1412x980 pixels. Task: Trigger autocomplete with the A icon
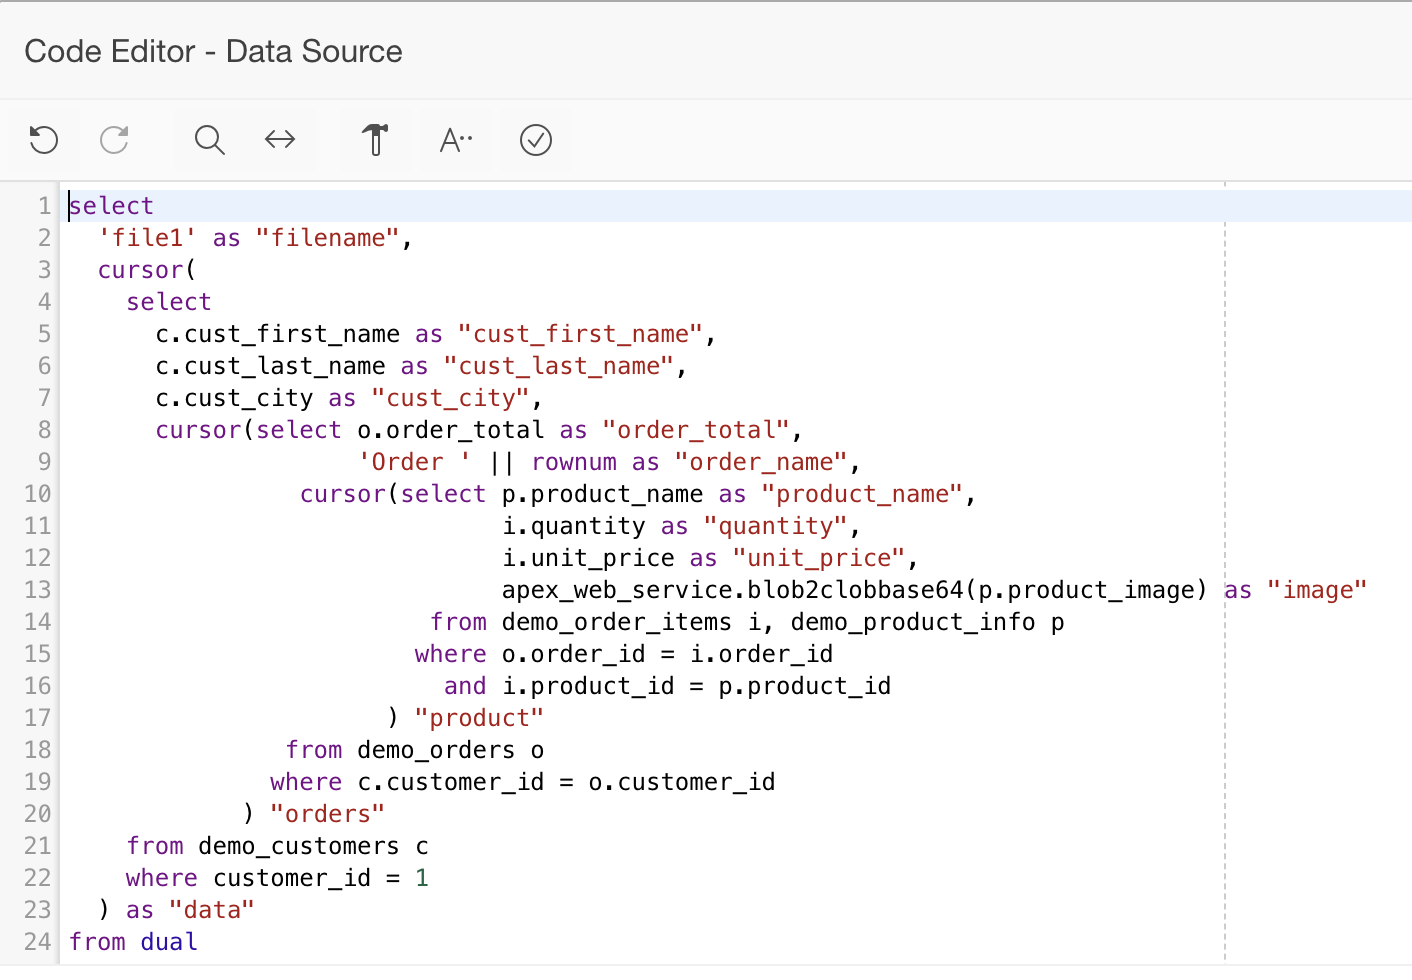455,140
